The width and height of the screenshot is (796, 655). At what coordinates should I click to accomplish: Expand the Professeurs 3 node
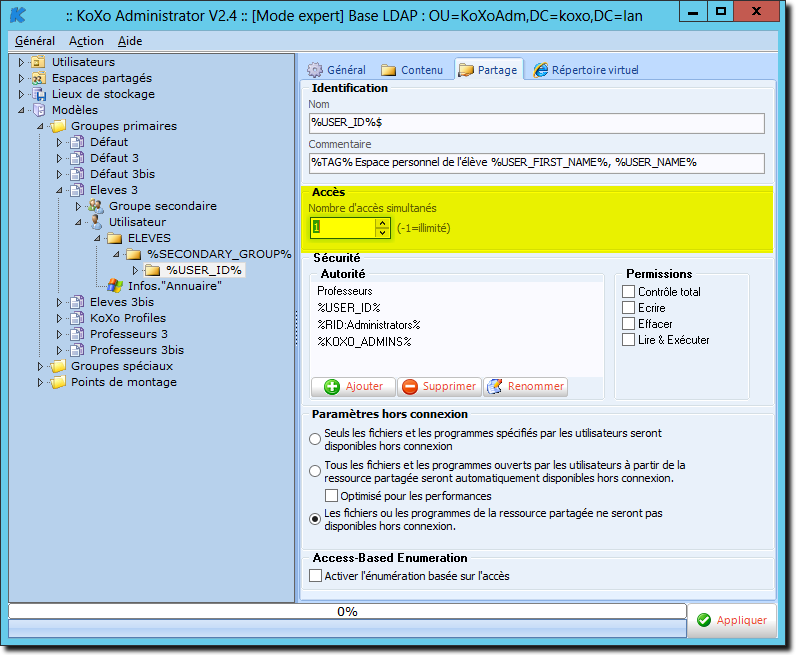click(x=60, y=334)
